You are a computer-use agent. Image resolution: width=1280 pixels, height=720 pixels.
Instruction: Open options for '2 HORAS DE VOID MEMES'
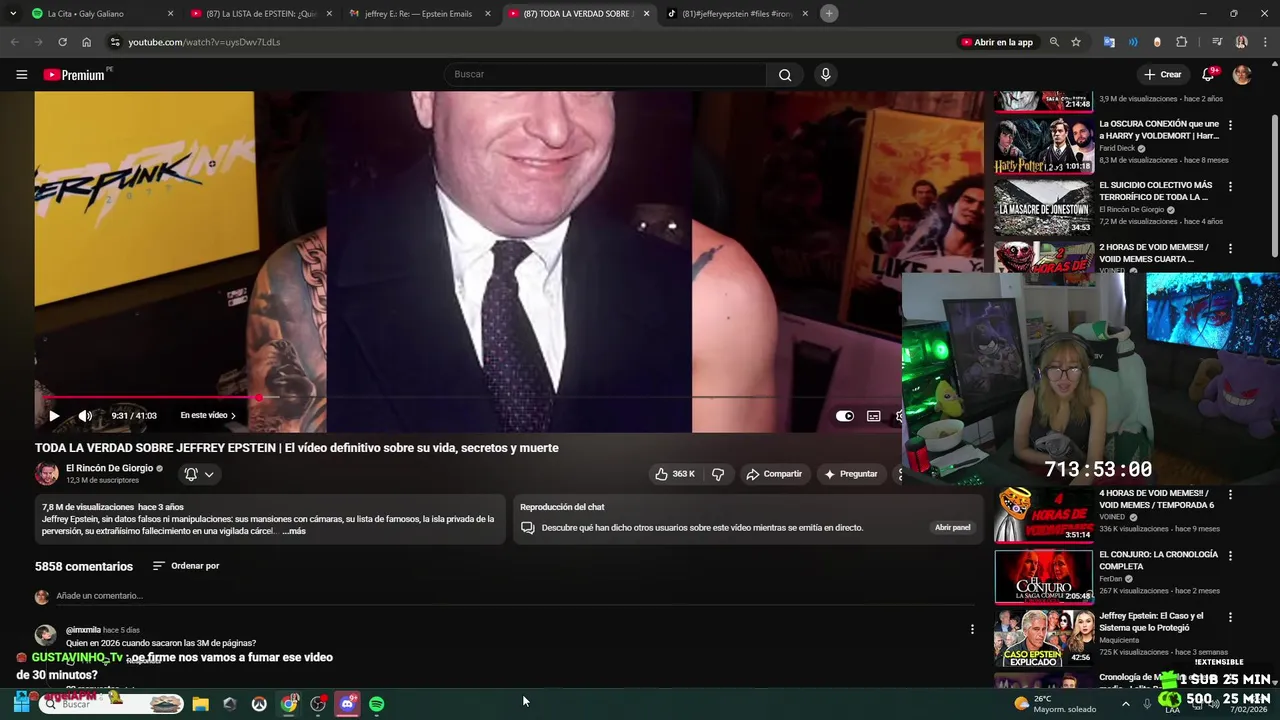click(x=1230, y=248)
